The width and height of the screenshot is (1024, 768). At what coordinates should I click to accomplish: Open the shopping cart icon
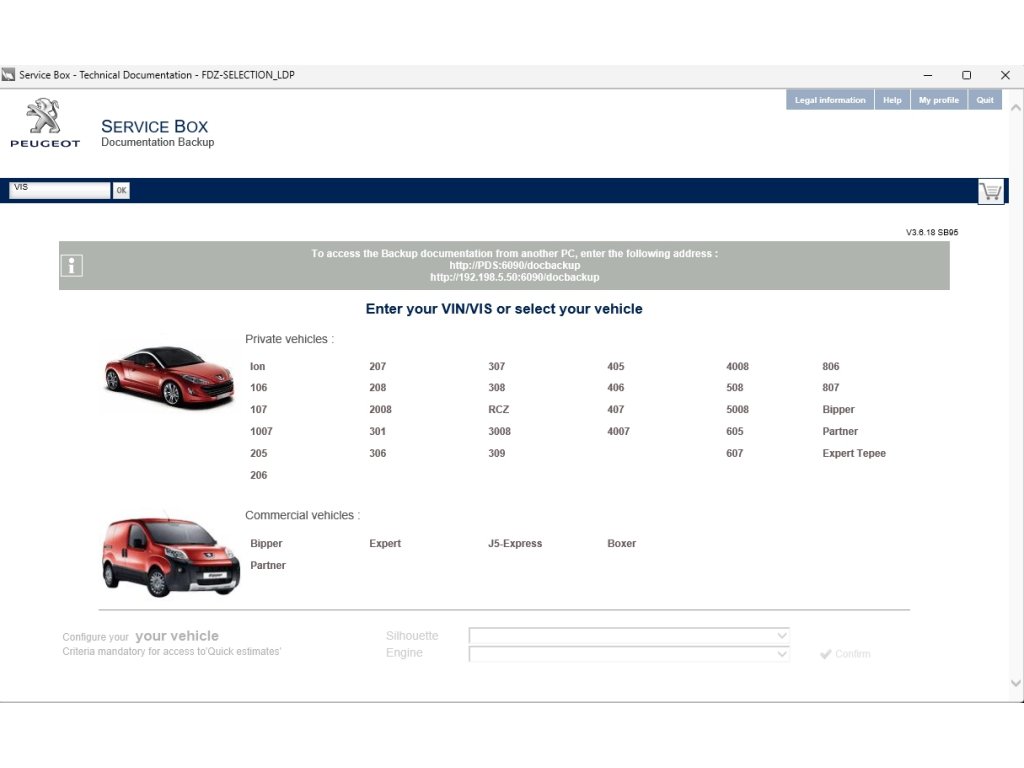point(990,191)
